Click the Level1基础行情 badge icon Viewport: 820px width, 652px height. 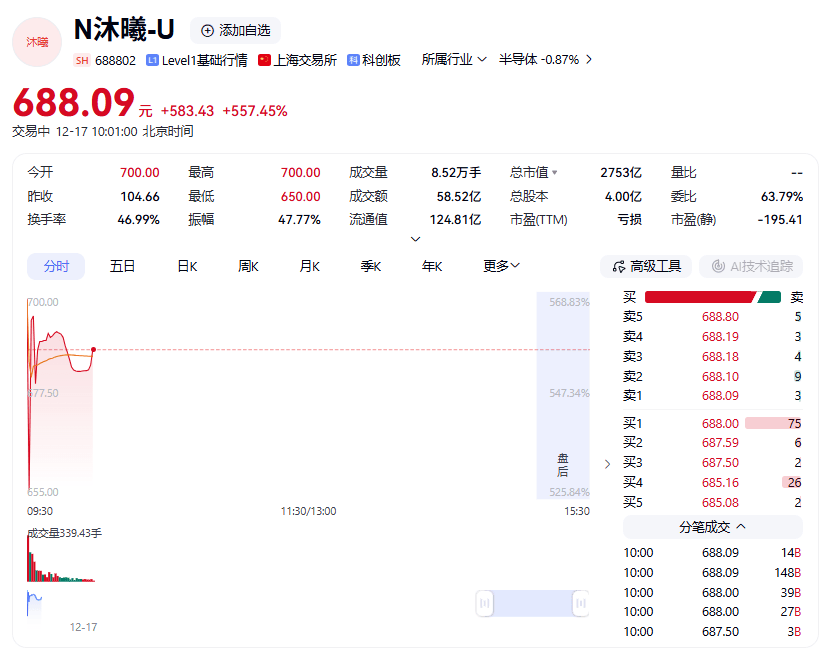click(150, 62)
